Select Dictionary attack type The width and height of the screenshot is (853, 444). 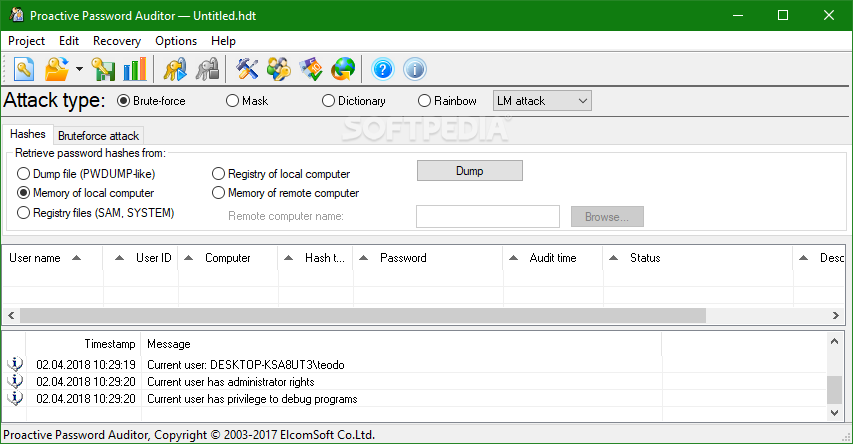click(x=354, y=101)
